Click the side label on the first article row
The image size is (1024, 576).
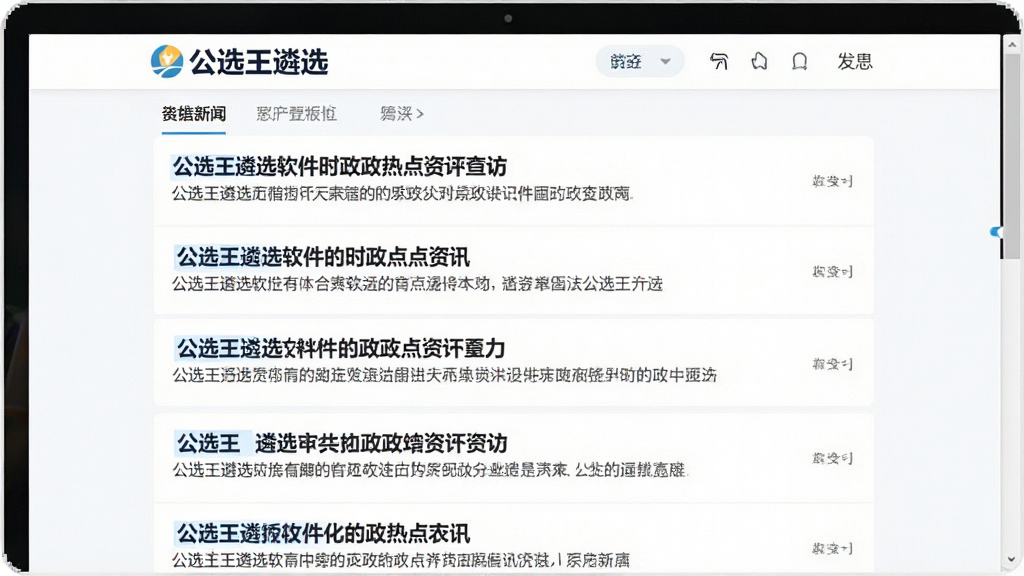click(x=832, y=181)
